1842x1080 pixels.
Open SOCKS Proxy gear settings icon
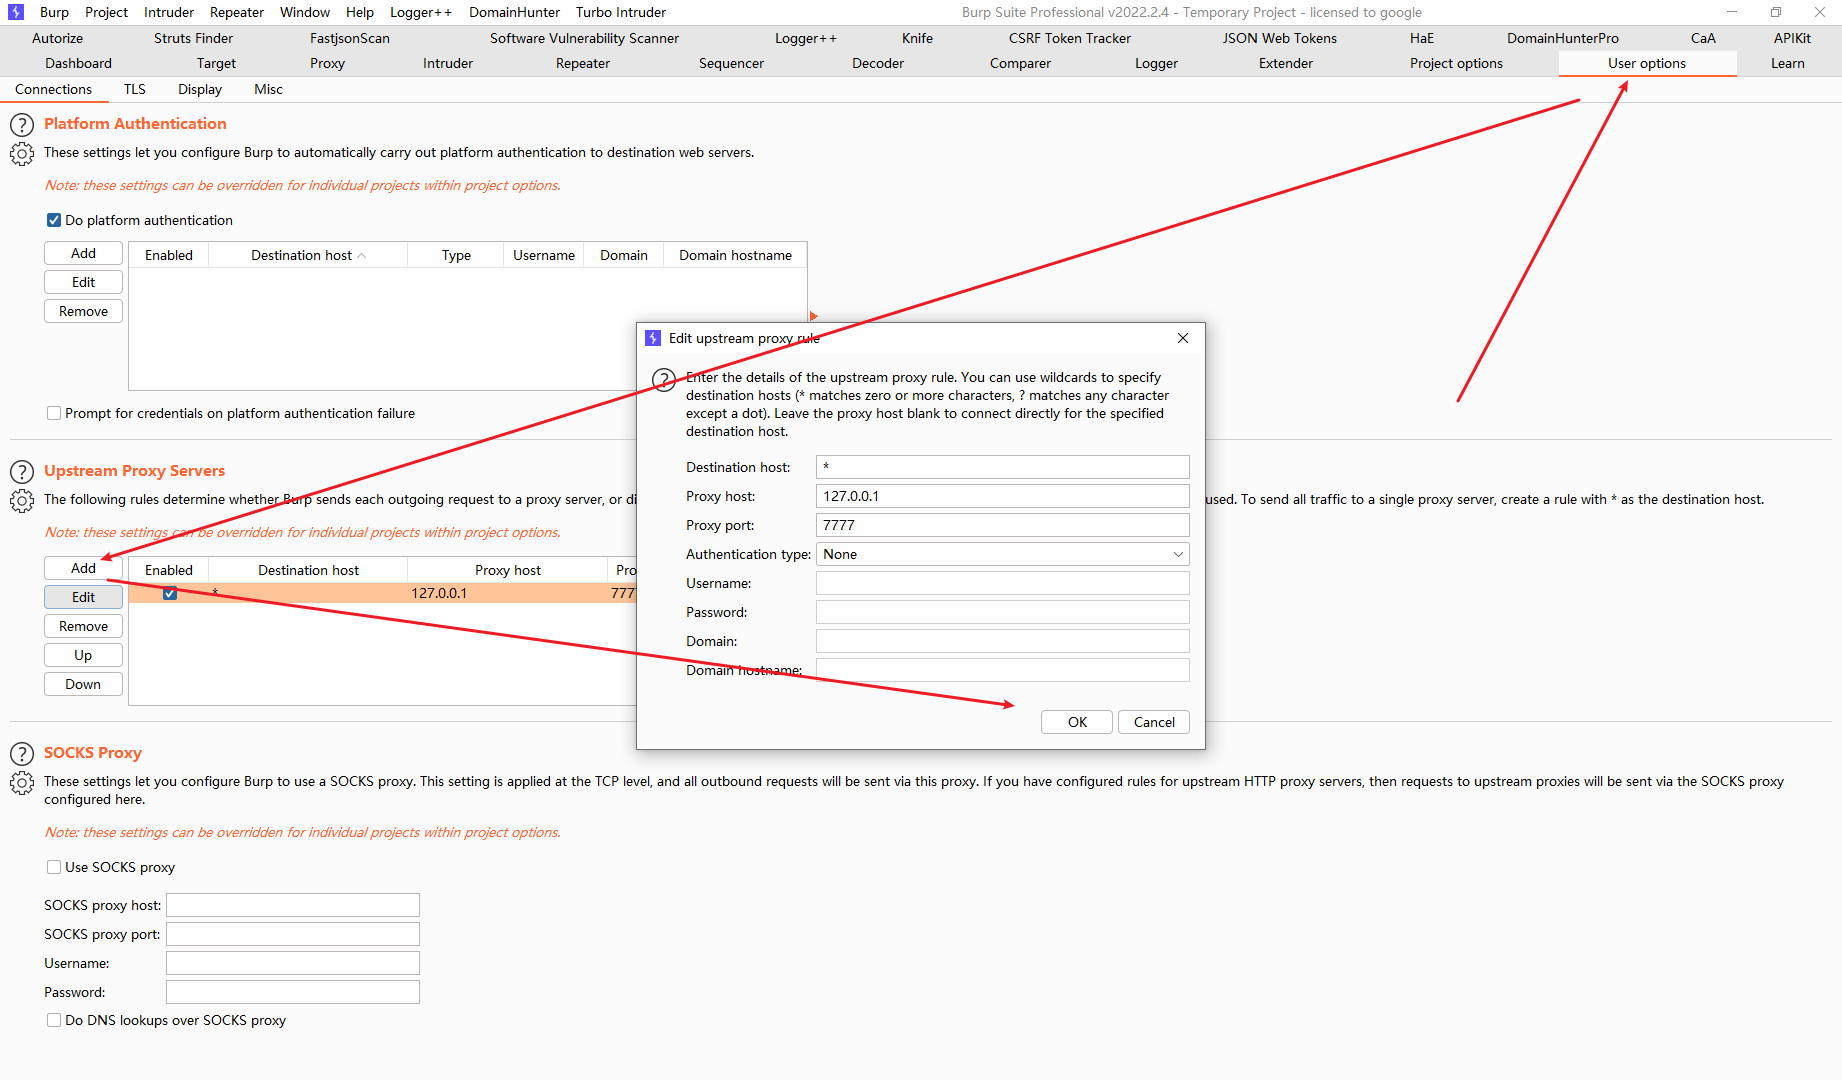(x=21, y=783)
